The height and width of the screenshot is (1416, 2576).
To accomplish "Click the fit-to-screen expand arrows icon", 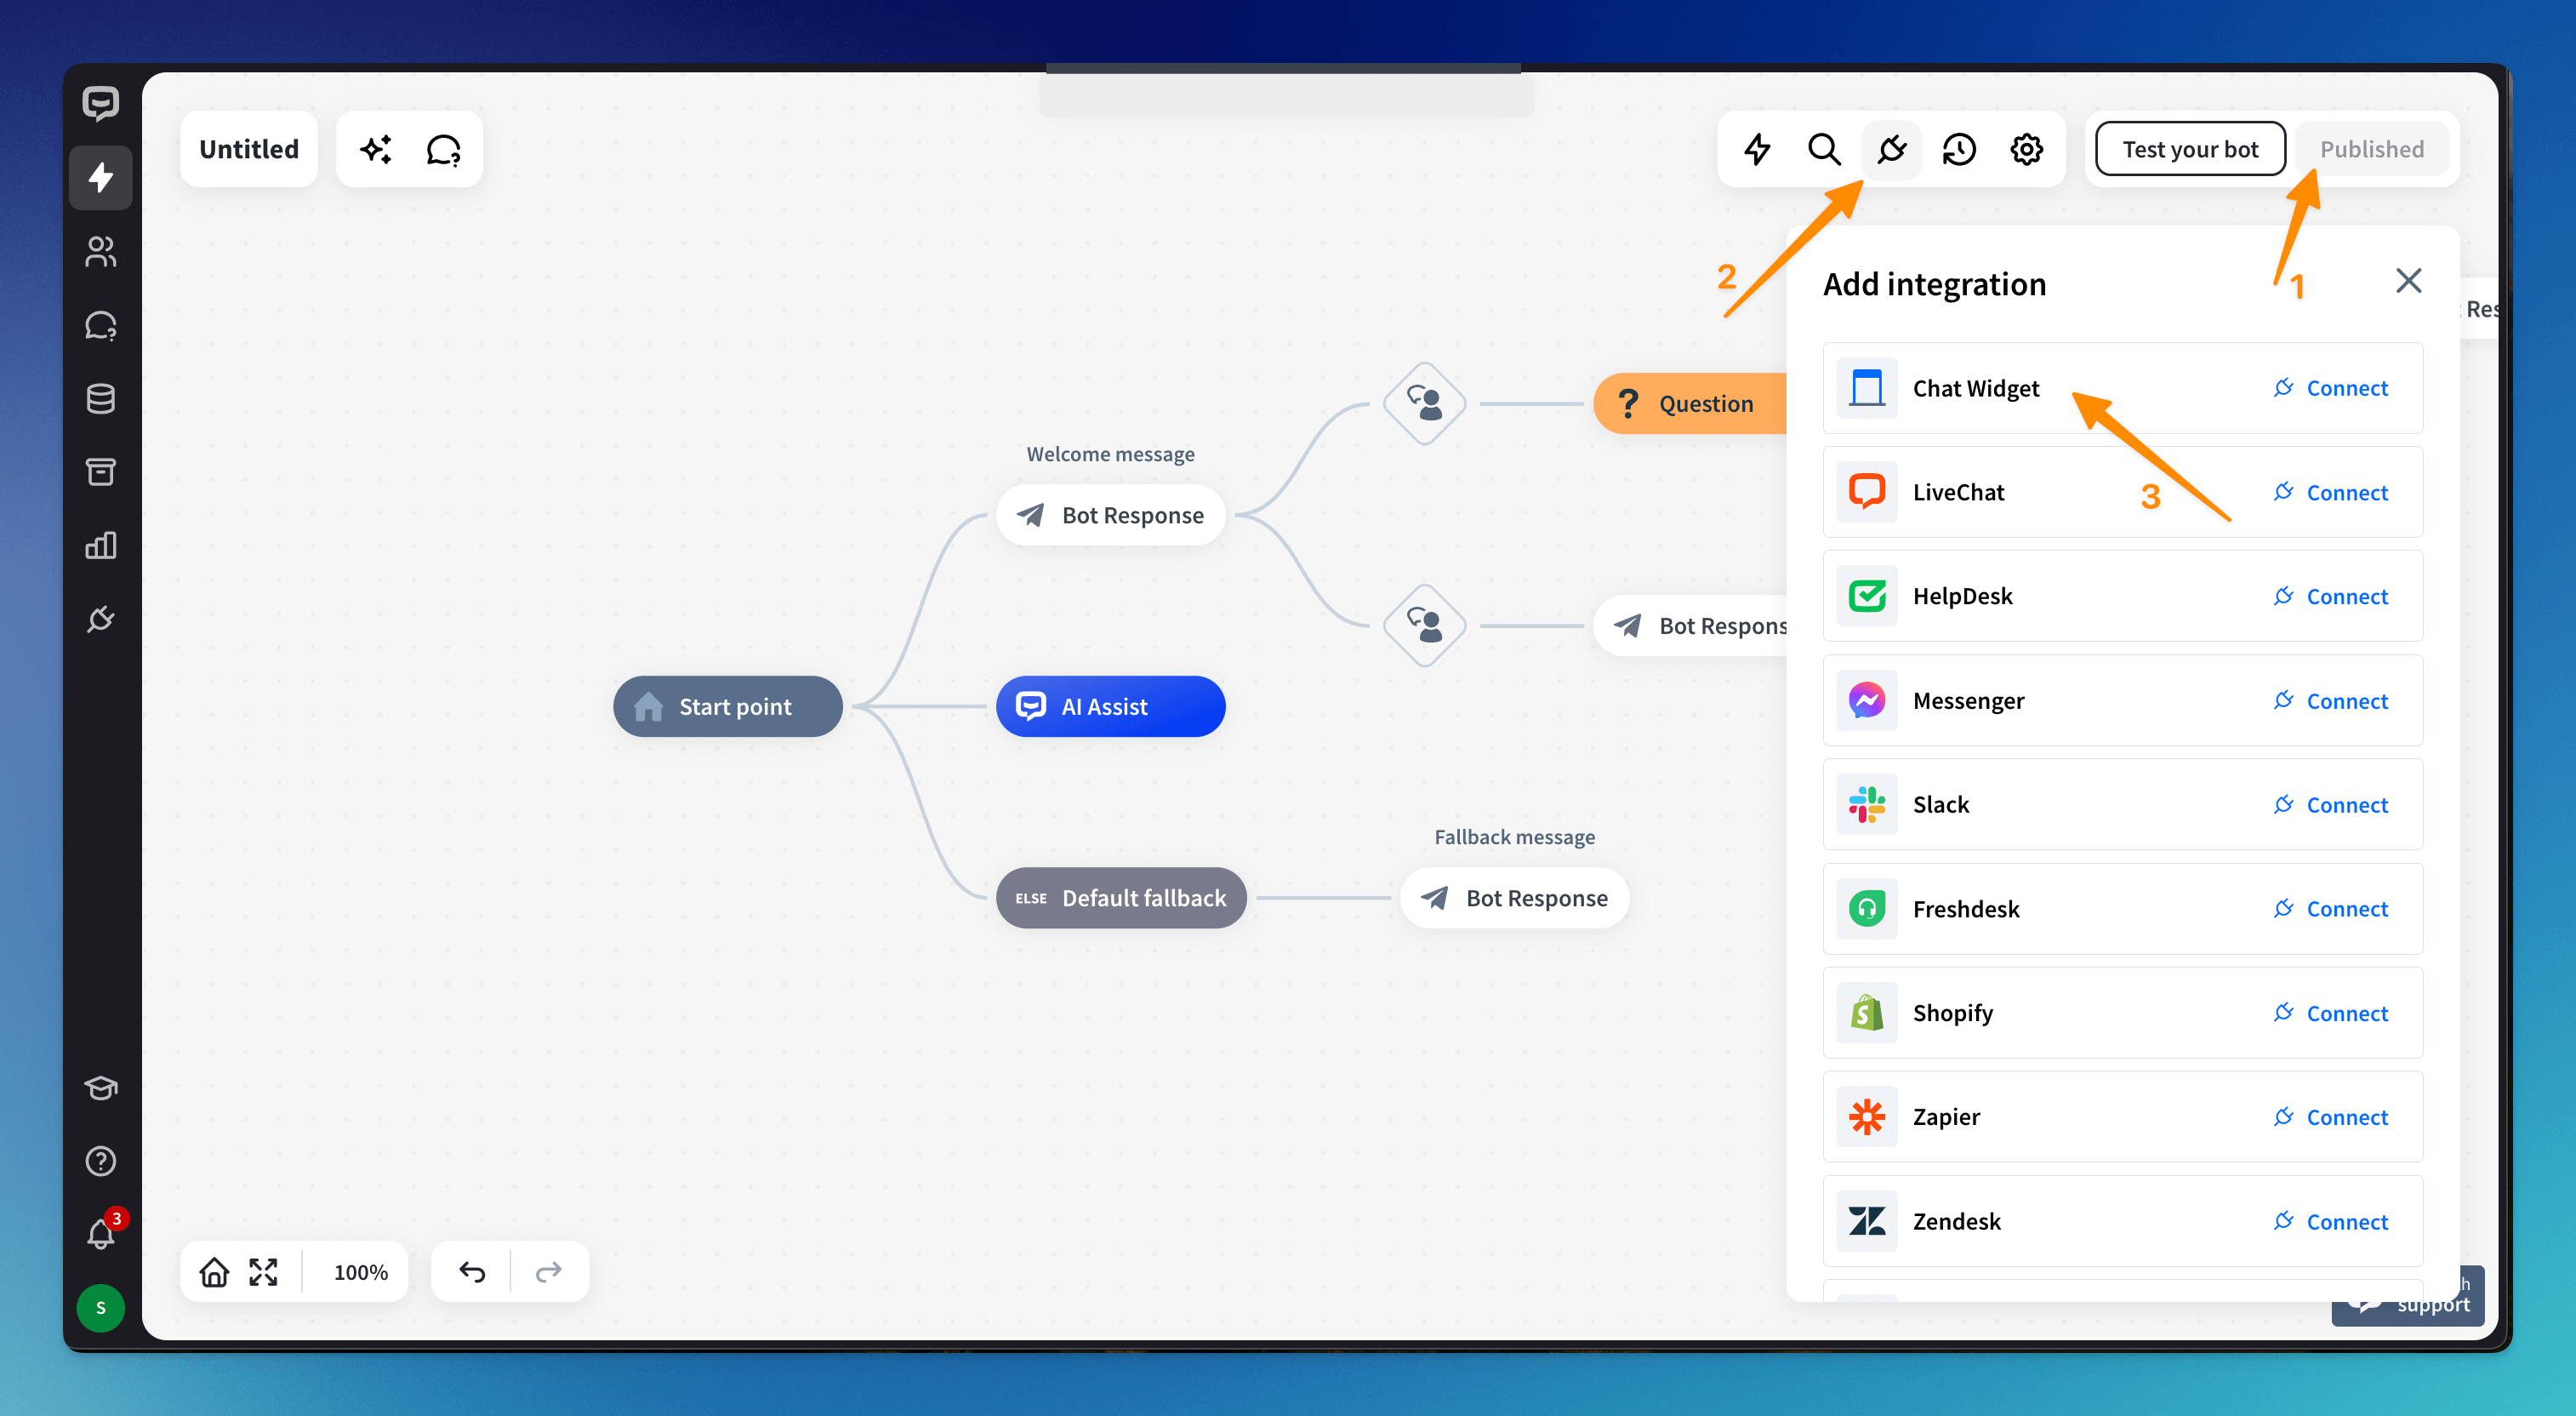I will 263,1272.
